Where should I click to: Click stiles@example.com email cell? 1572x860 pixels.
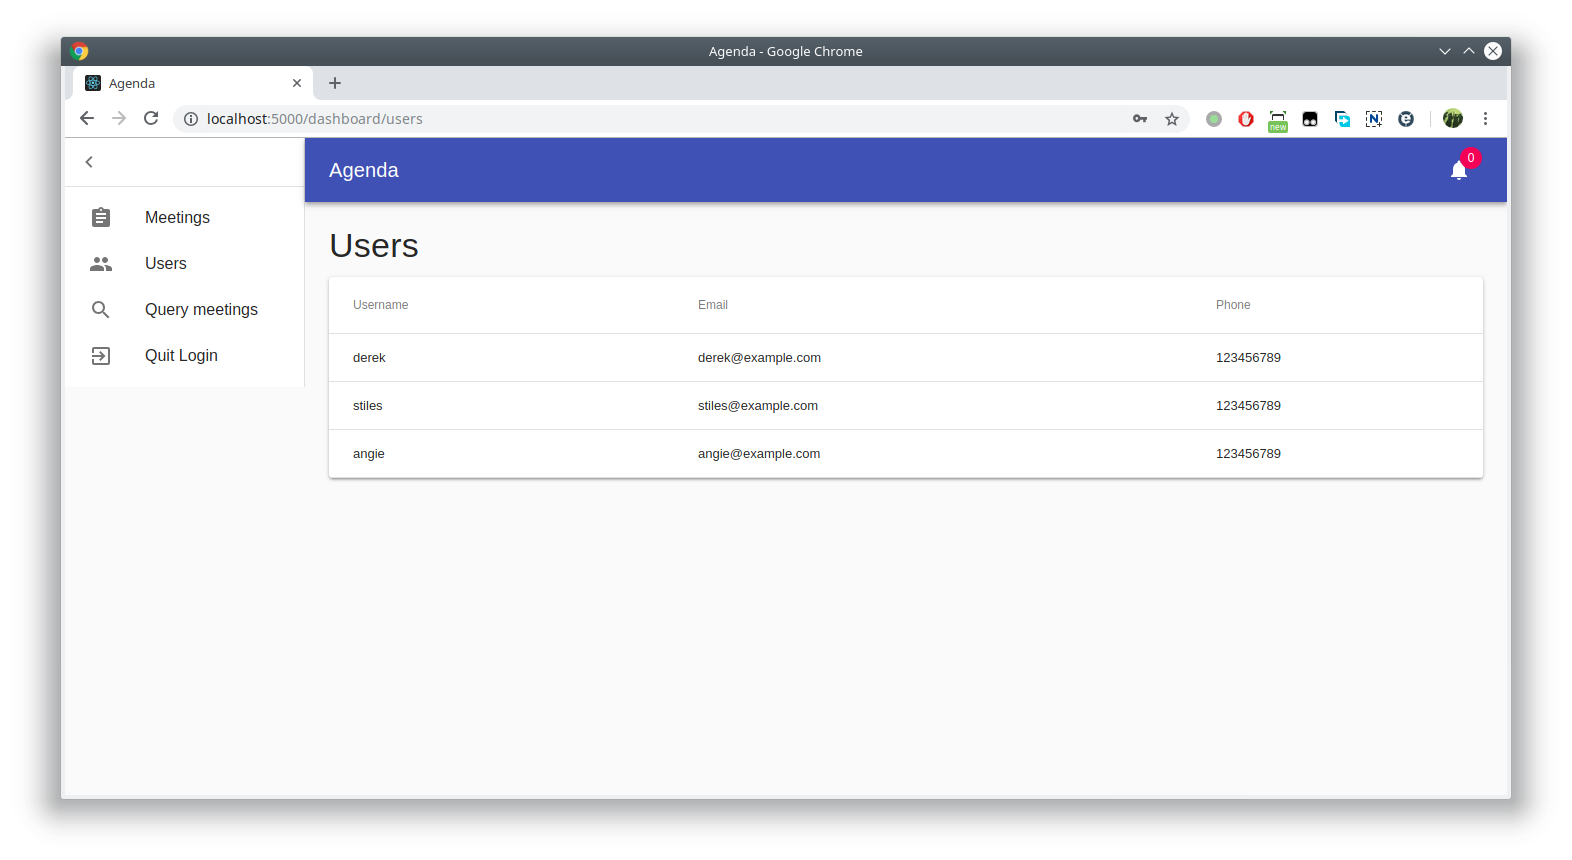tap(758, 406)
